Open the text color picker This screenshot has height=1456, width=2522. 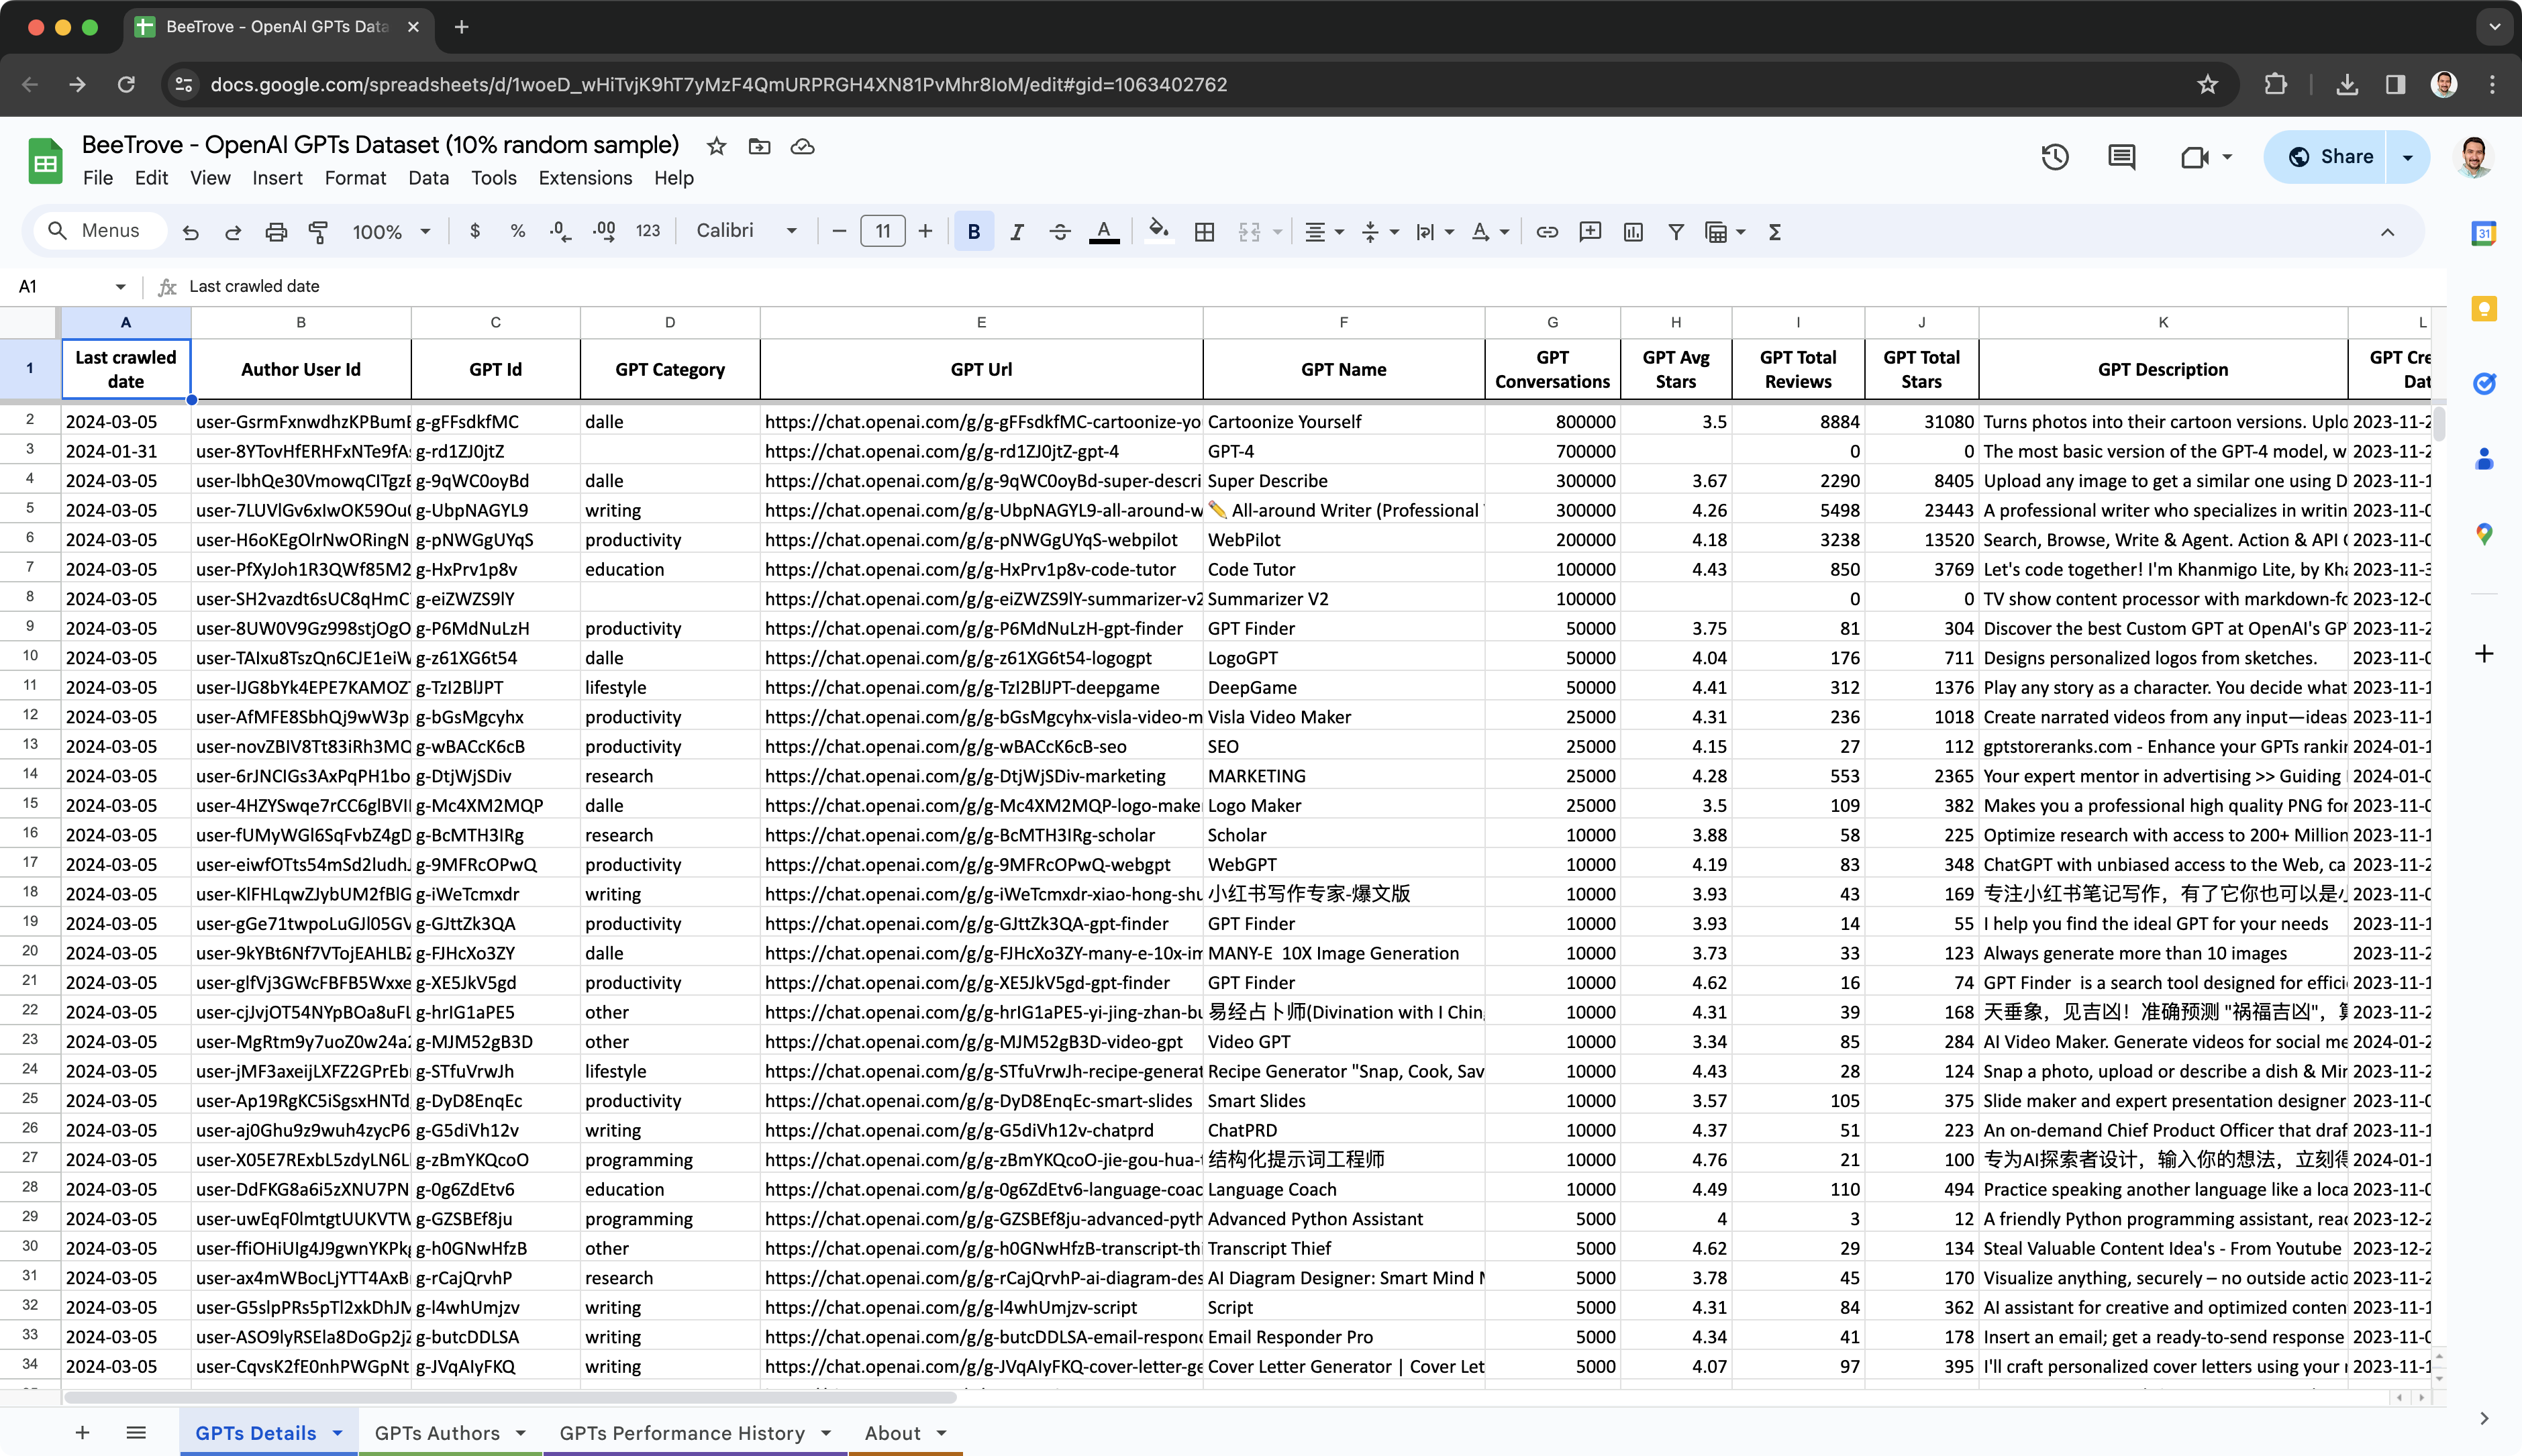[x=1103, y=232]
